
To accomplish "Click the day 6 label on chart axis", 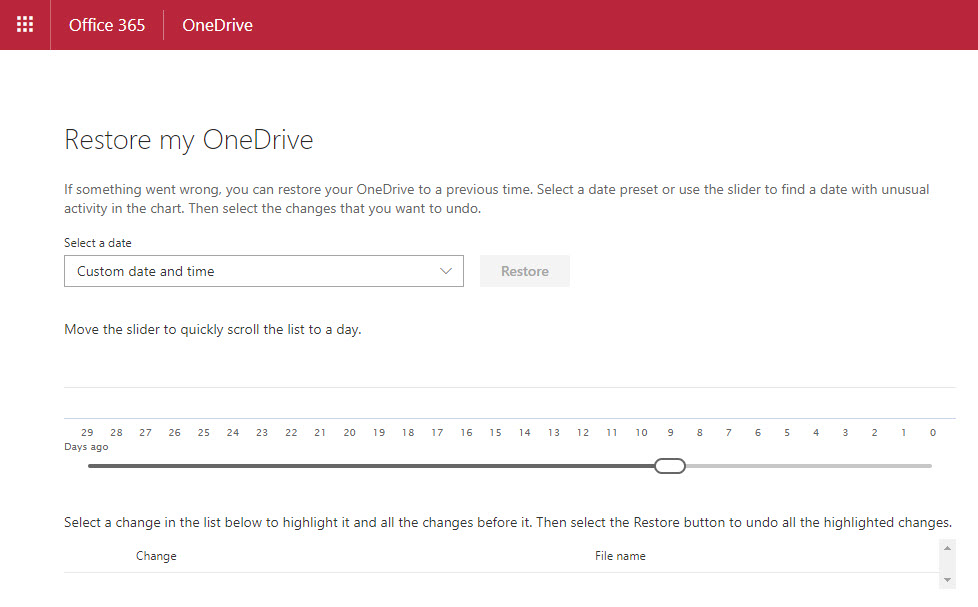I will 758,432.
